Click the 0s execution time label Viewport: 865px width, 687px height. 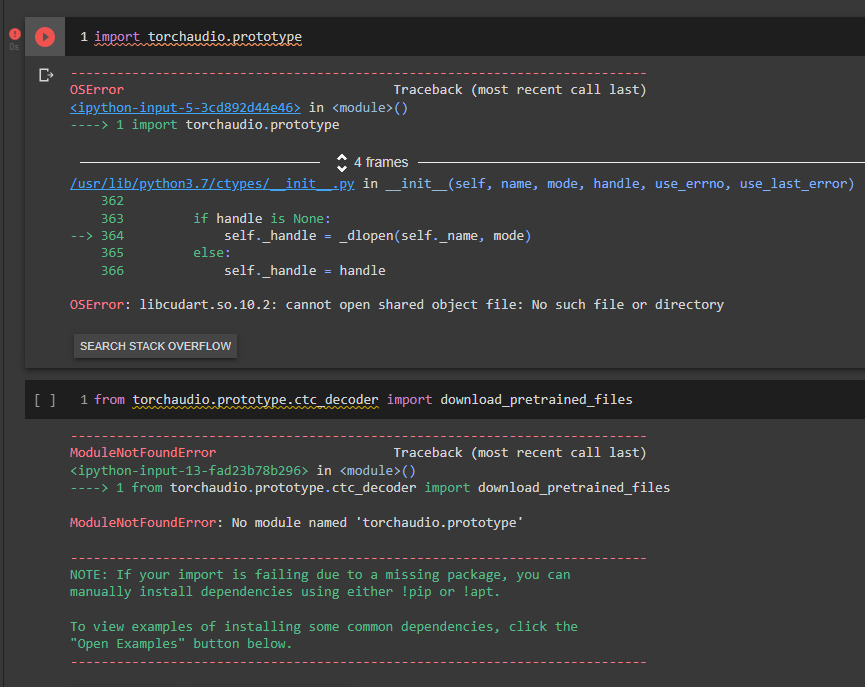[x=14, y=47]
